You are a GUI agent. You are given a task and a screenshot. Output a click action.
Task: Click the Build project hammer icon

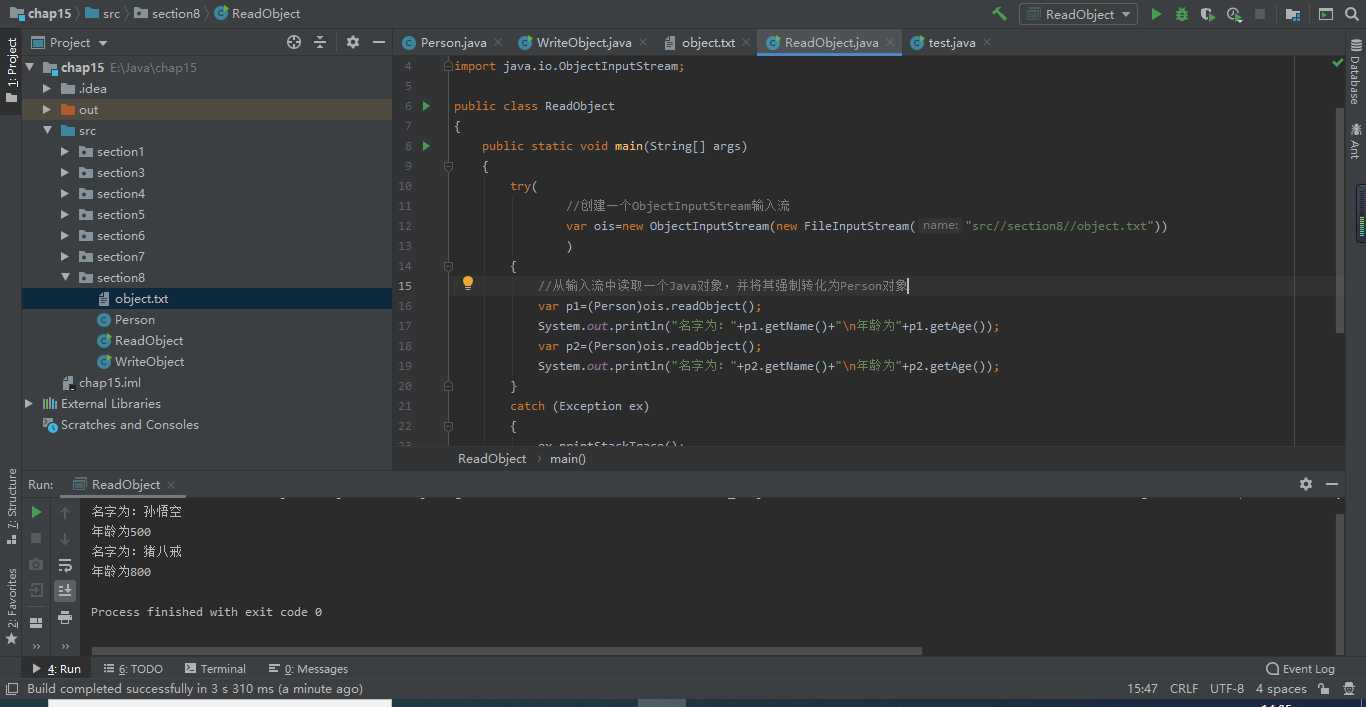click(999, 14)
